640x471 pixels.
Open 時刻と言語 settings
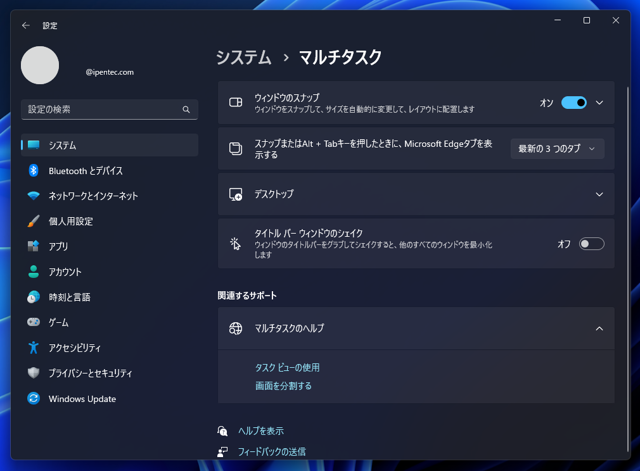[109, 297]
